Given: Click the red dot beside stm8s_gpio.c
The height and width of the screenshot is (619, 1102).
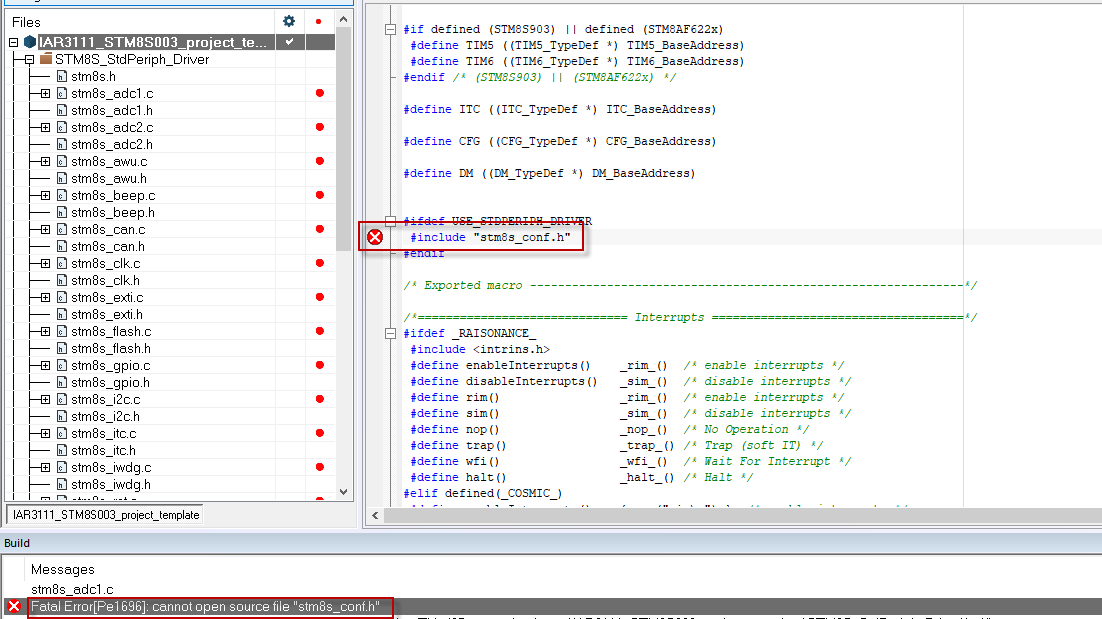Looking at the screenshot, I should tap(318, 365).
